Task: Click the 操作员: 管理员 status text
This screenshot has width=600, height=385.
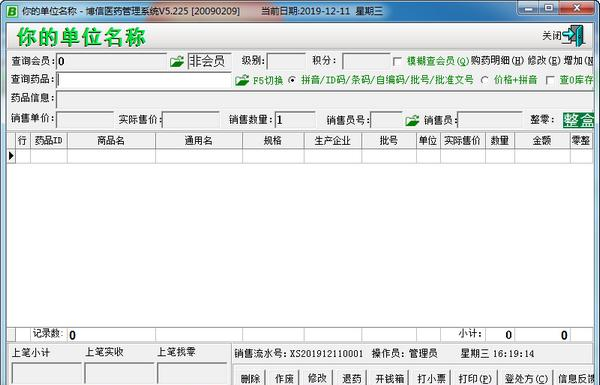Action: pyautogui.click(x=404, y=354)
